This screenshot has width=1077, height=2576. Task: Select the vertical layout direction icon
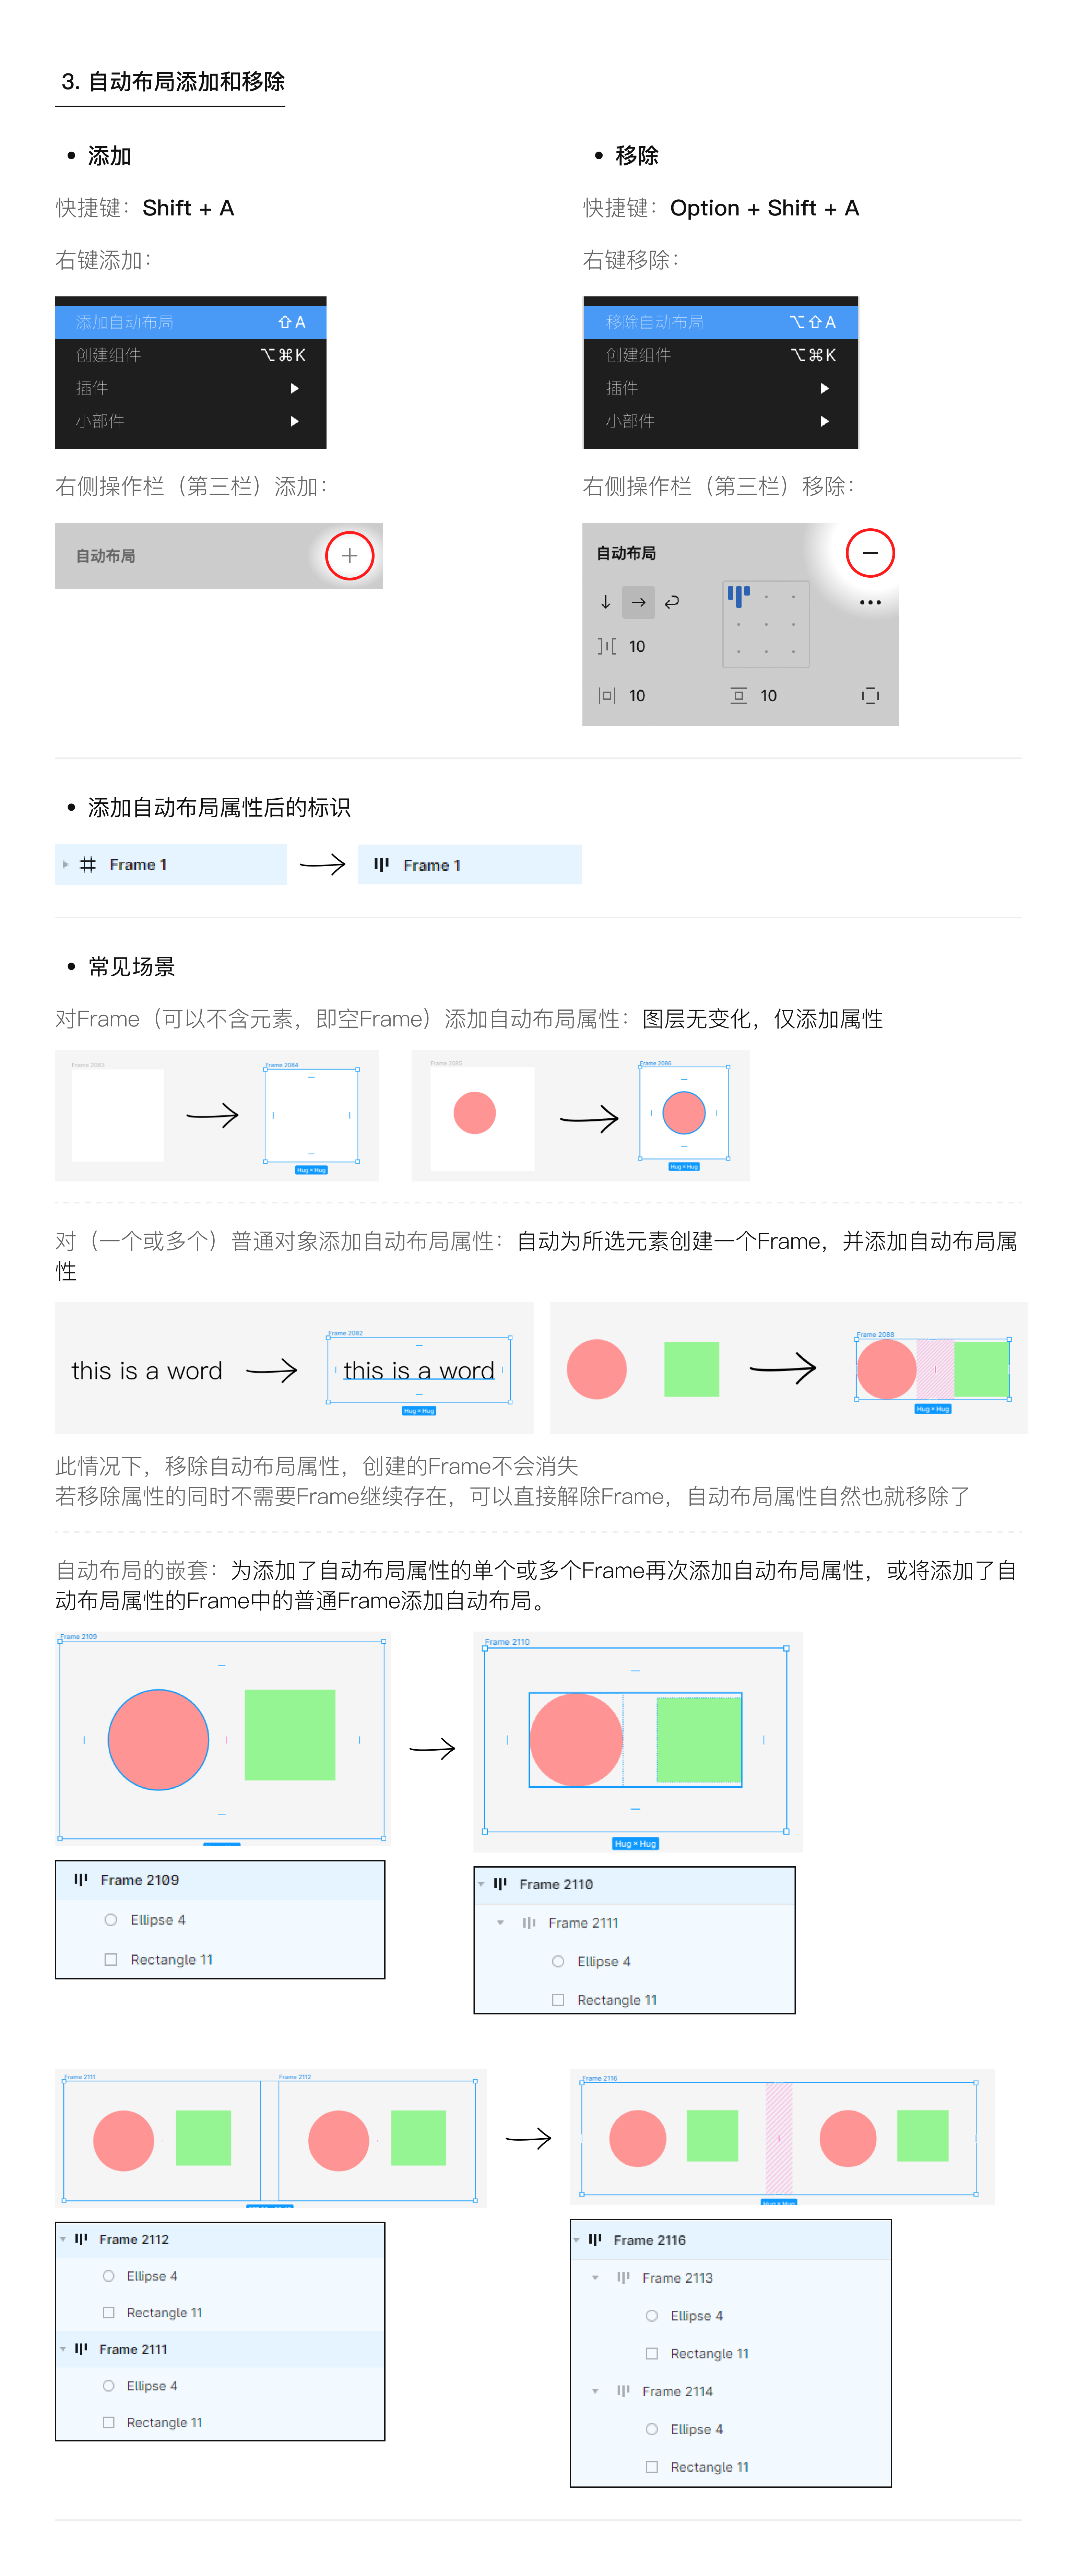pos(605,602)
